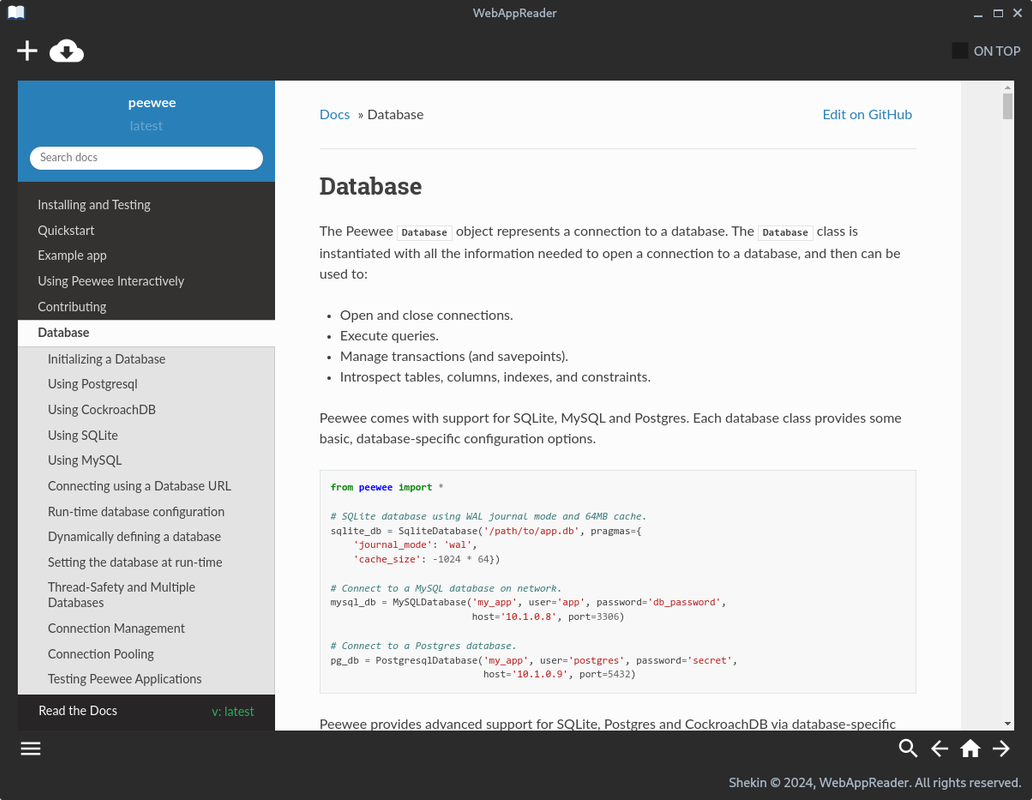
Task: Jump to Using Postgresql section
Action: (93, 384)
